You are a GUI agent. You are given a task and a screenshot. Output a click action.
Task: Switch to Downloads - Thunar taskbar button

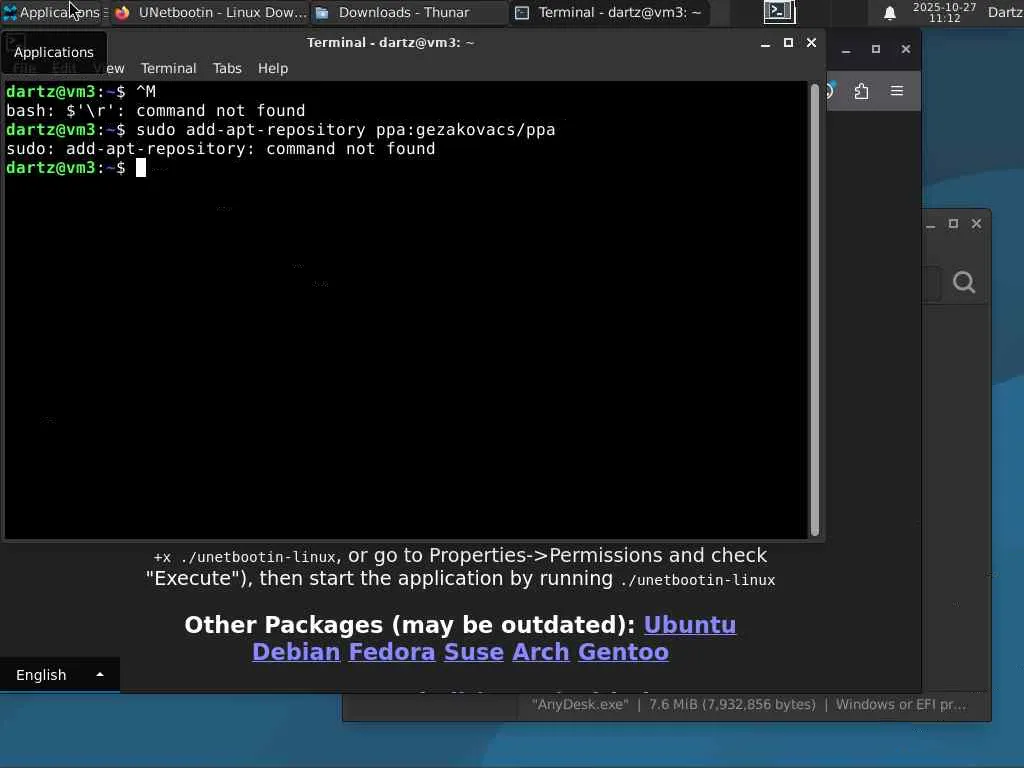[x=408, y=12]
